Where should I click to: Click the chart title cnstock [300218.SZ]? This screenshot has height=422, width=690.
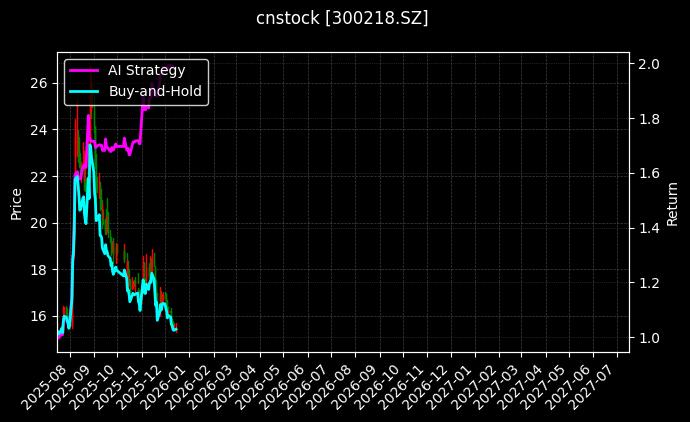pyautogui.click(x=344, y=19)
